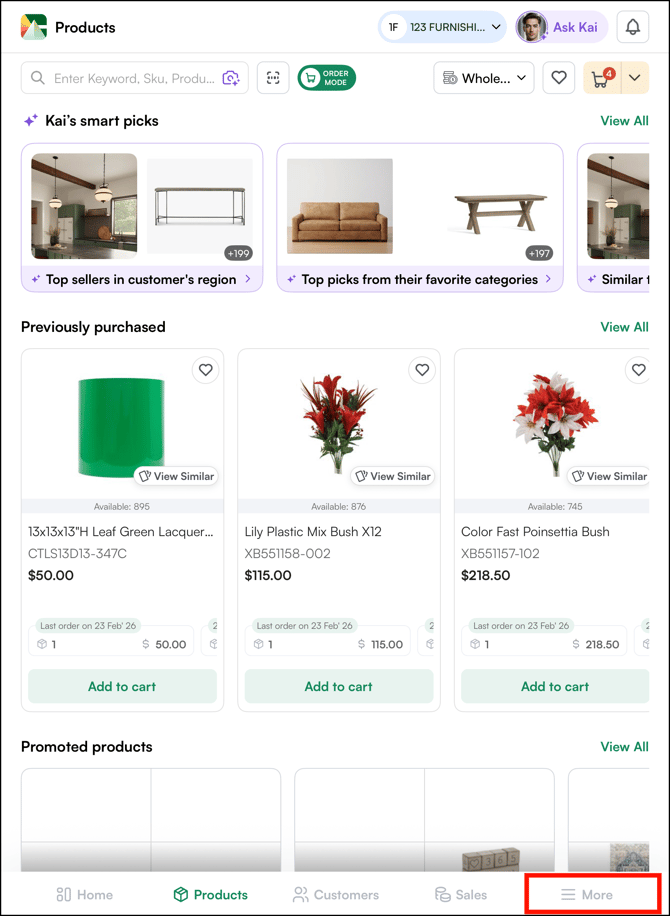Open Top sellers in customer's region
670x916 pixels.
(x=142, y=280)
